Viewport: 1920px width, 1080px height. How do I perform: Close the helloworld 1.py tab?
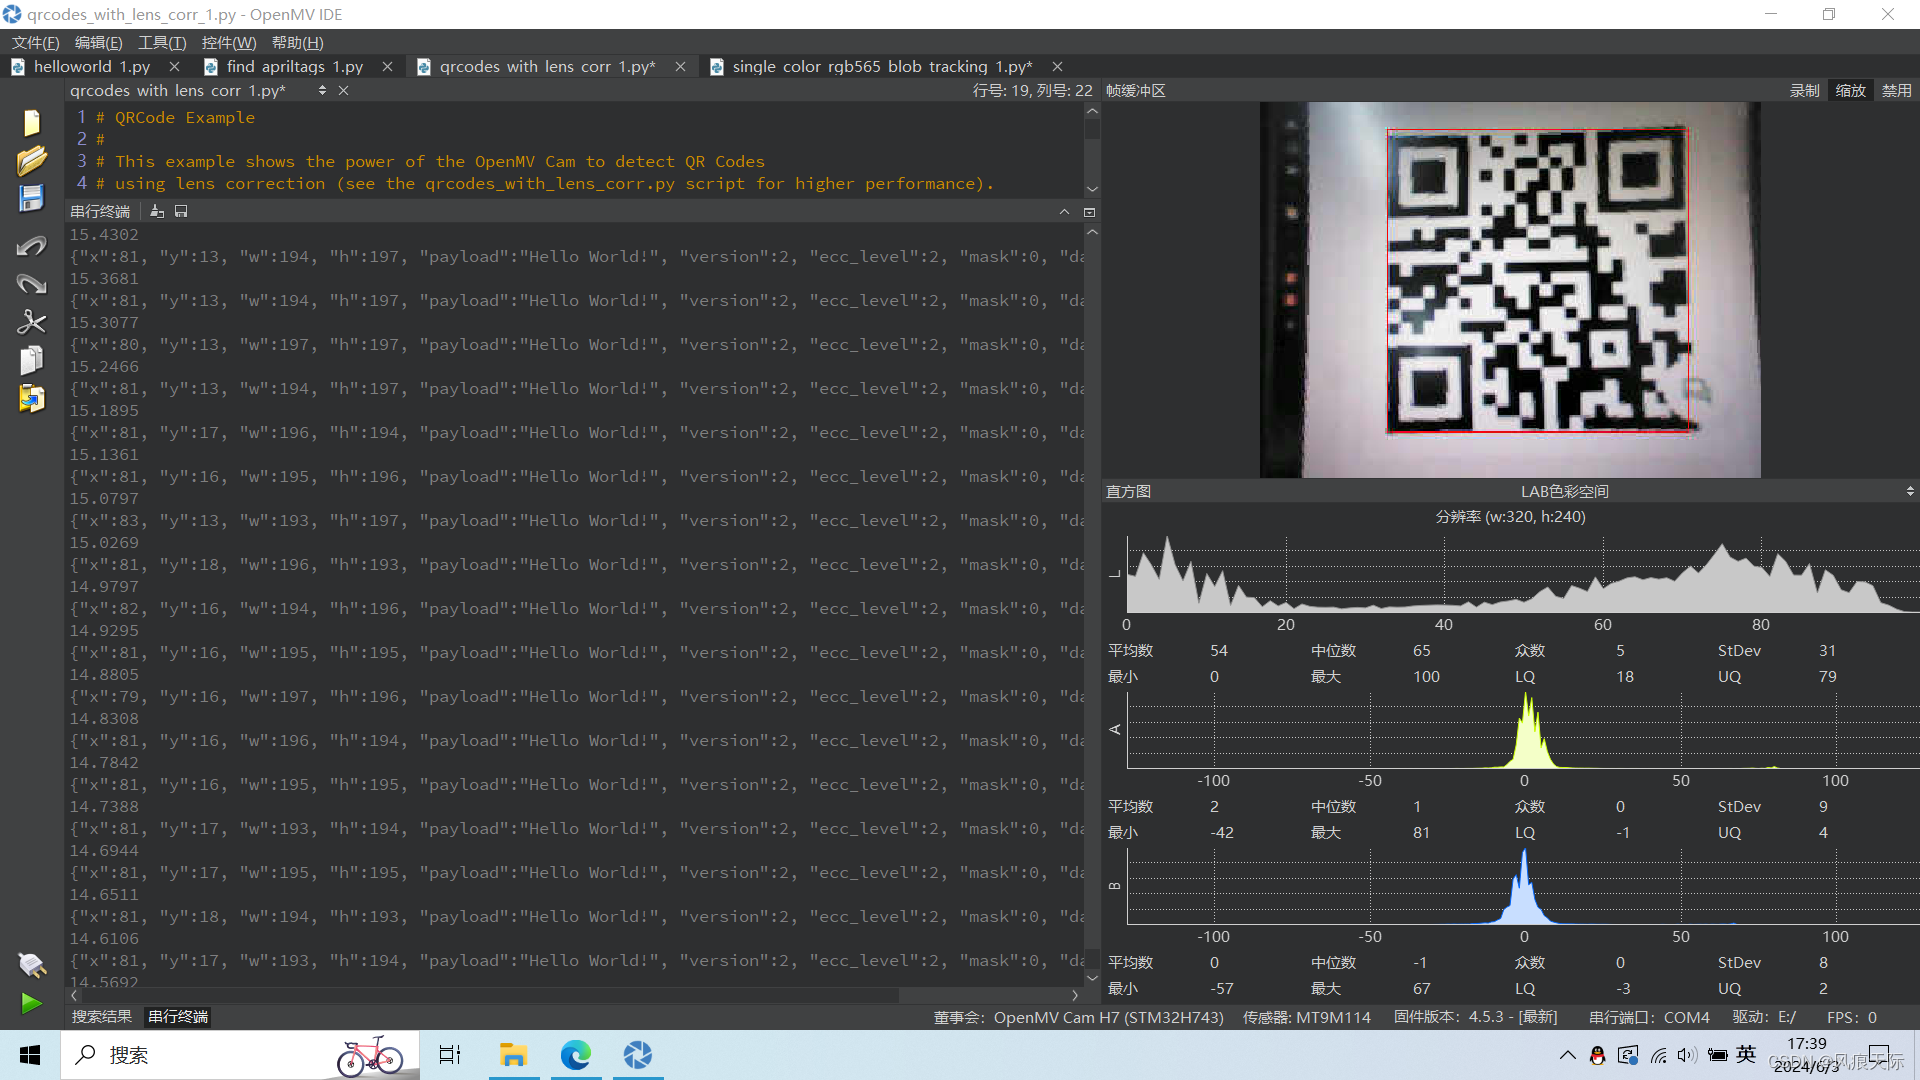point(175,66)
